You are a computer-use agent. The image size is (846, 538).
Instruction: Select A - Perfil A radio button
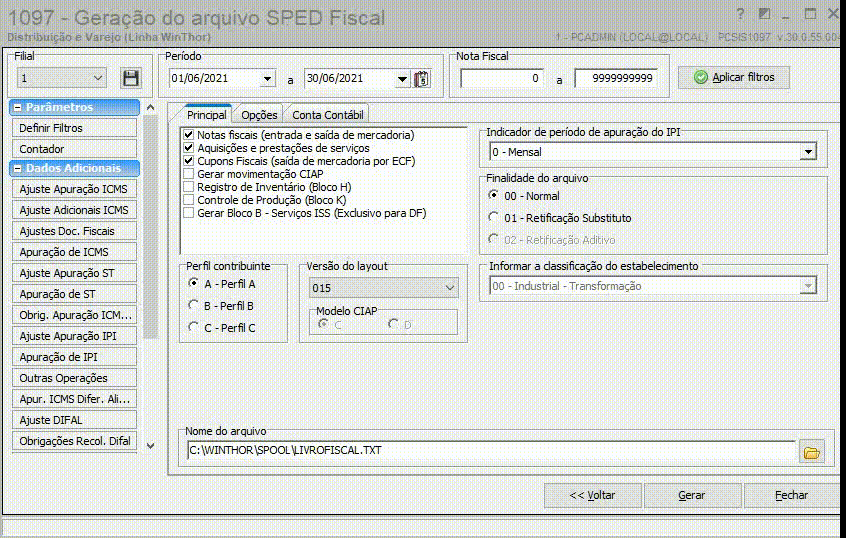[x=193, y=283]
